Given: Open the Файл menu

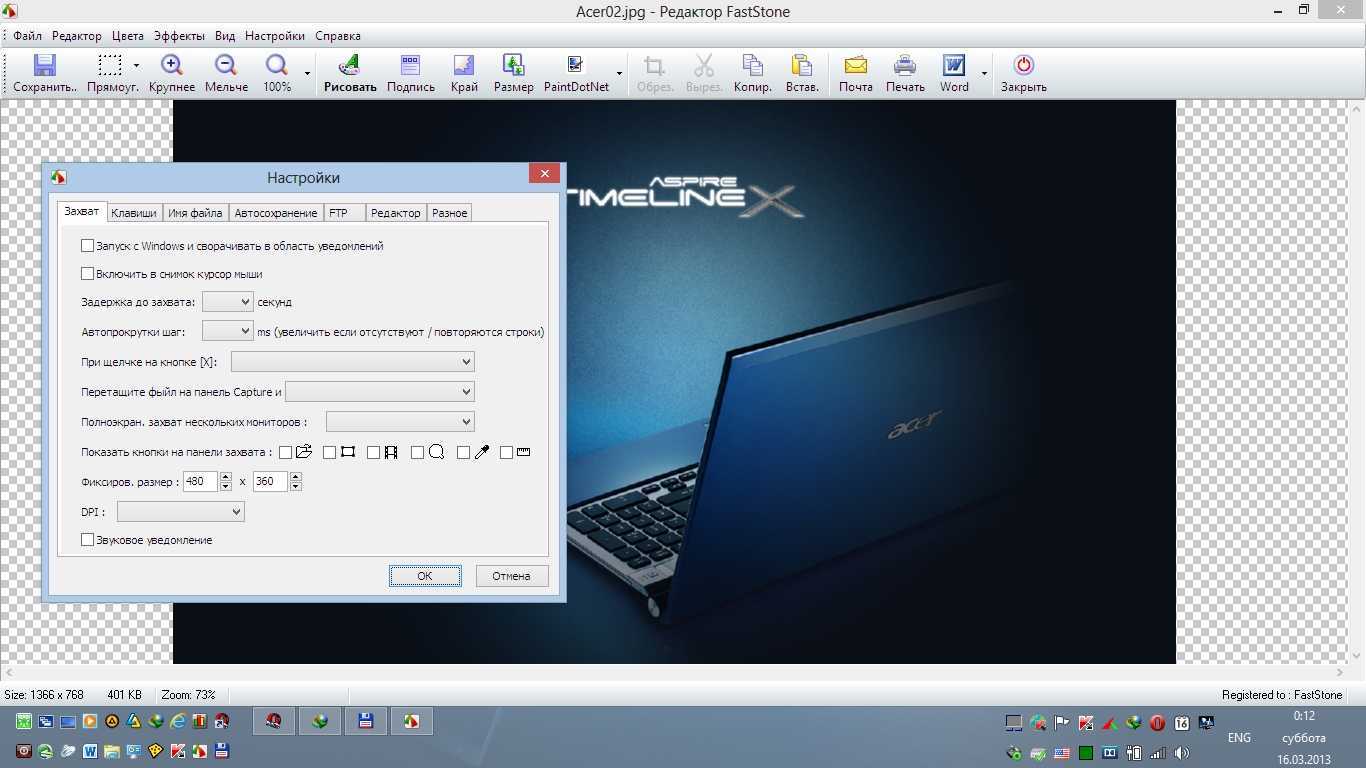Looking at the screenshot, I should tap(27, 36).
